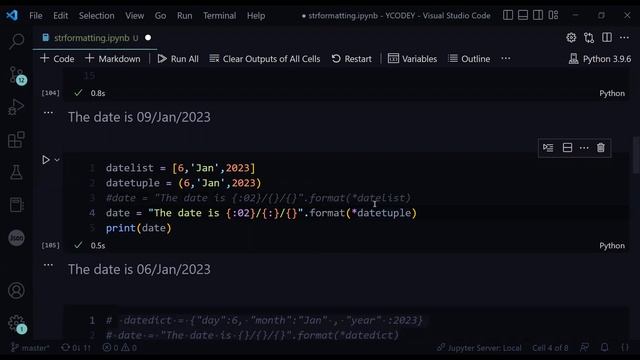
Task: Open the Search view in activity bar
Action: (16, 41)
